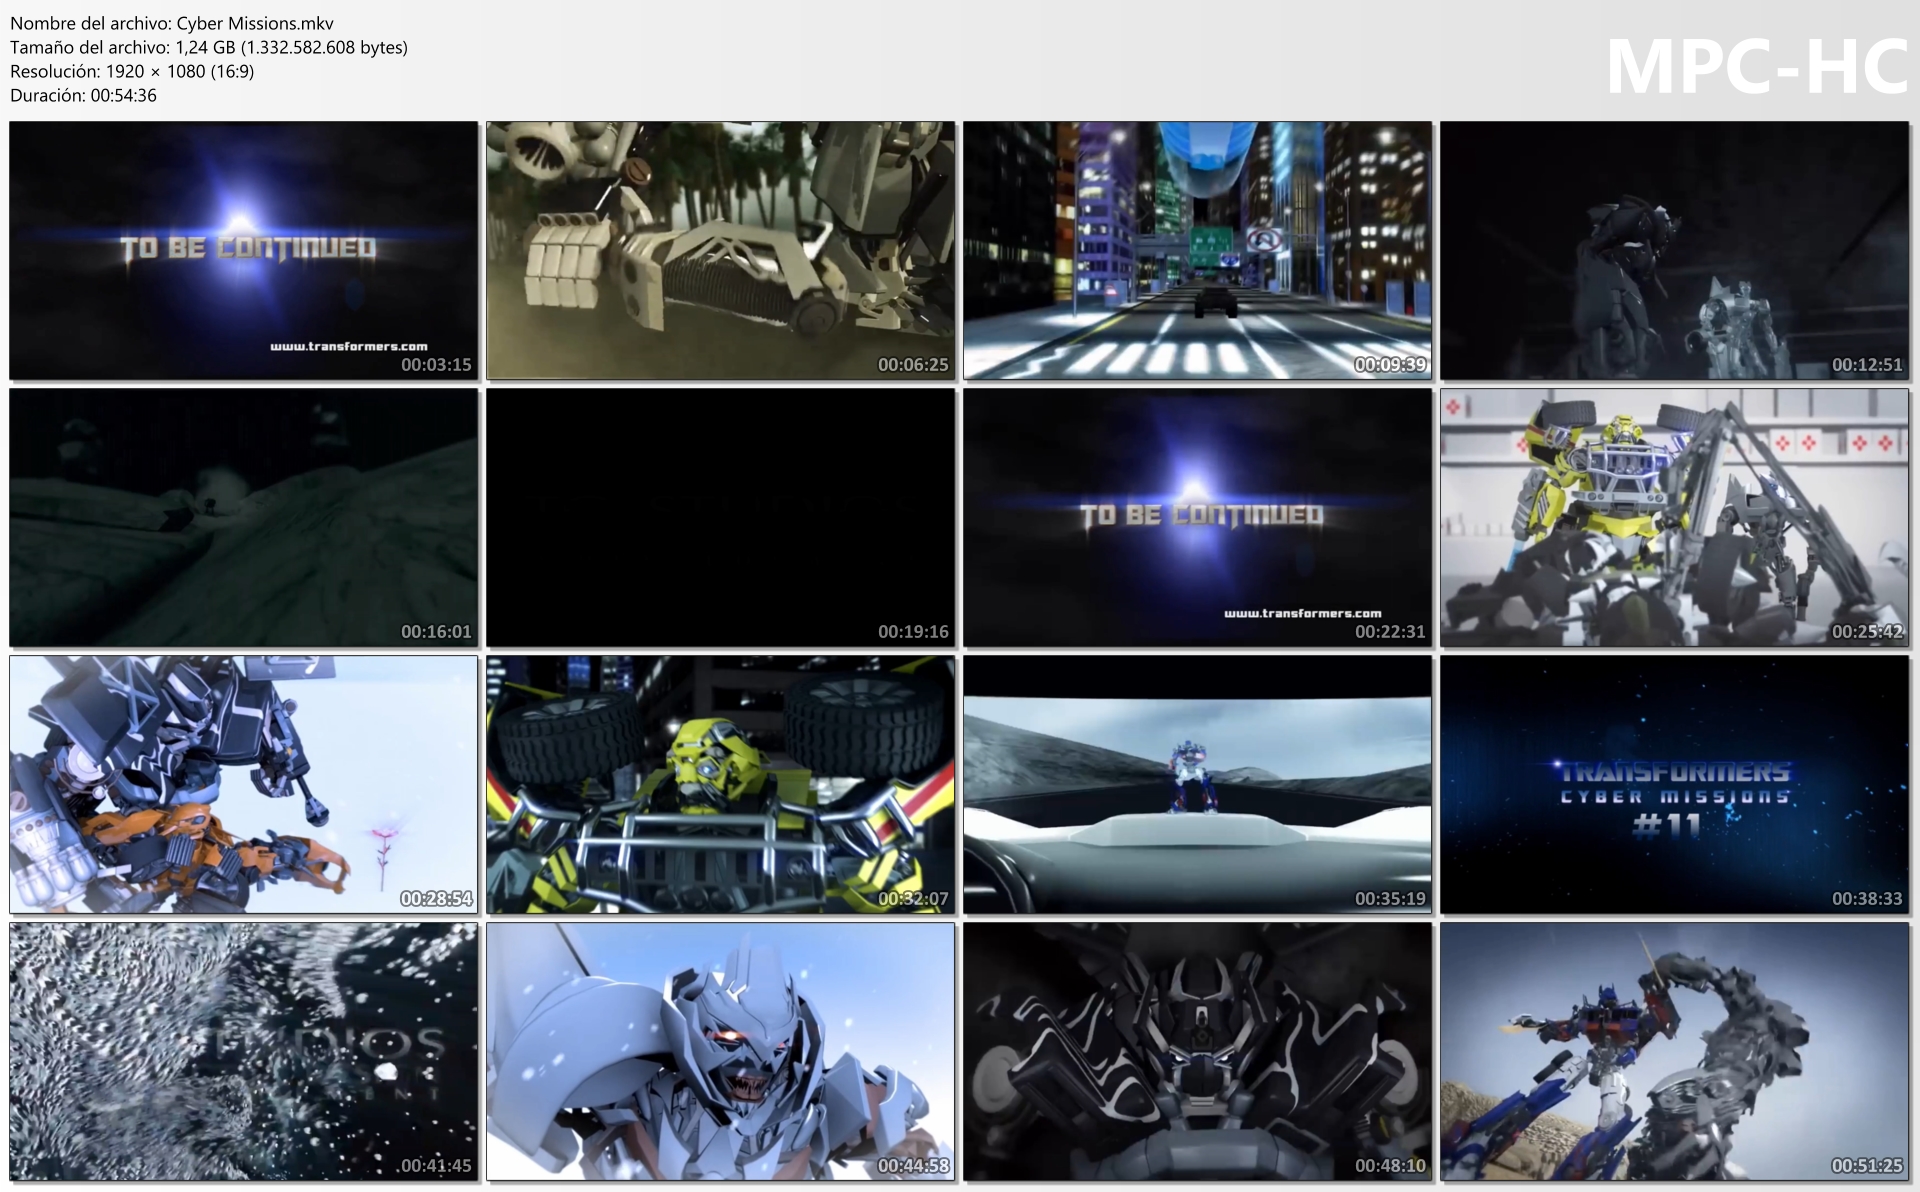Click the thumbnail at 00:03:15
Image resolution: width=1920 pixels, height=1192 pixels.
point(243,250)
